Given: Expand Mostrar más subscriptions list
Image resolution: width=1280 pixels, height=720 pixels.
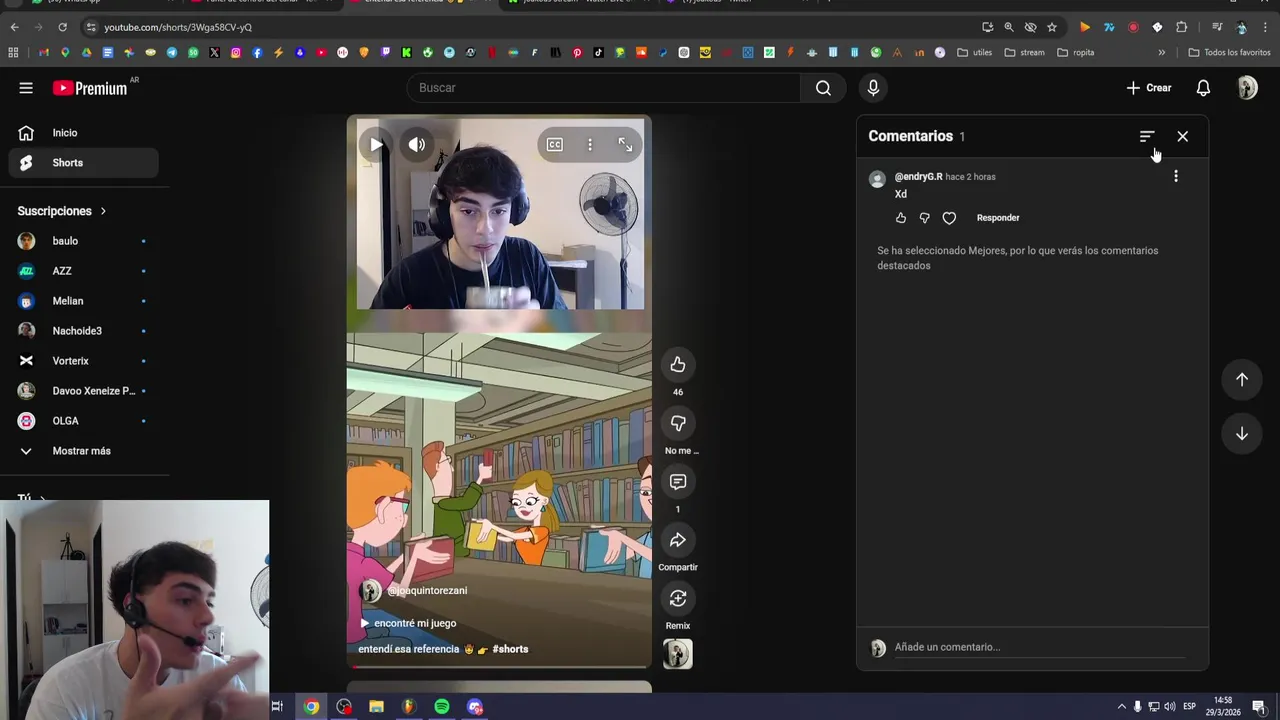Looking at the screenshot, I should pos(83,451).
